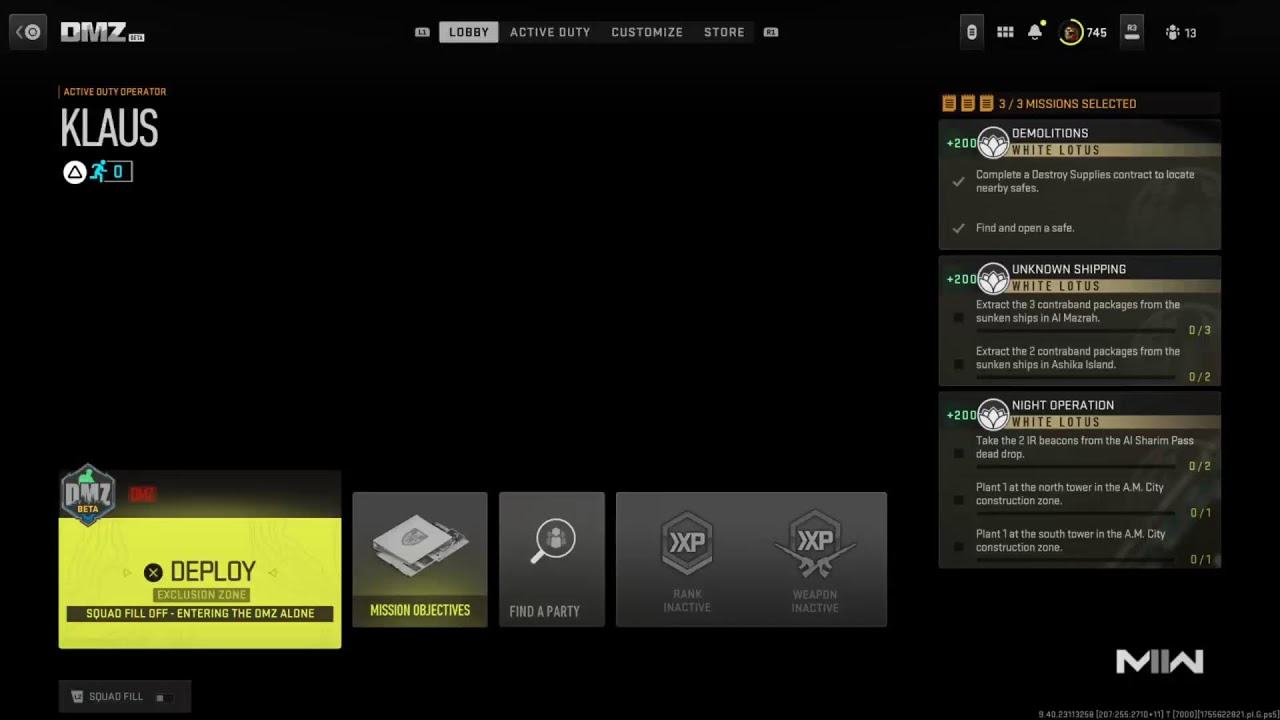Click the triangle button prompt under KLAUS
This screenshot has height=720, width=1280.
tap(75, 172)
